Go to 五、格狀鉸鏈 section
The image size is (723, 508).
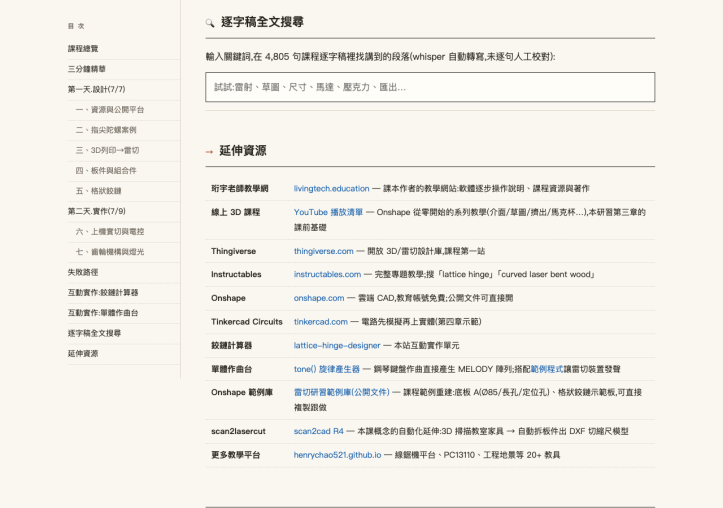tap(99, 191)
